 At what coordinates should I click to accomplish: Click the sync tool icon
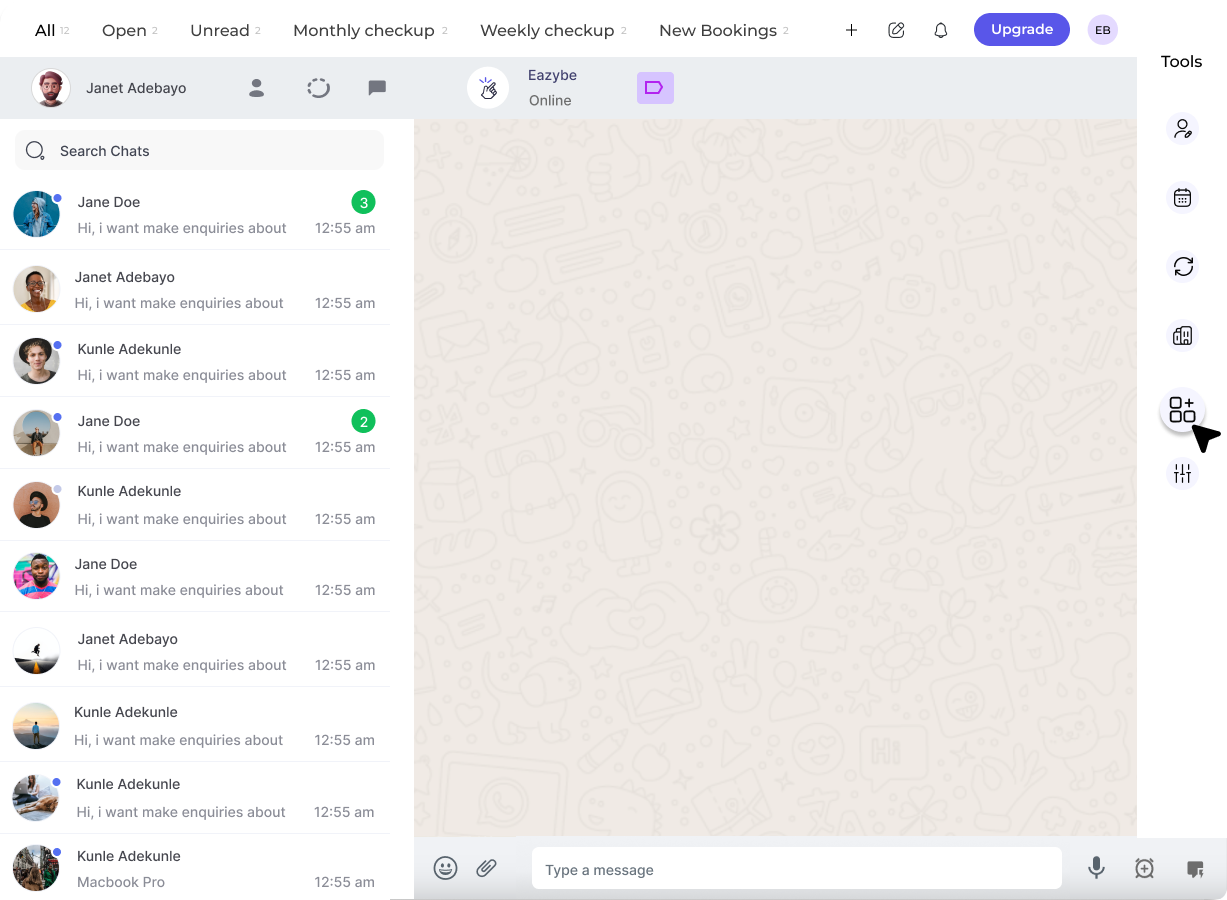pos(1182,267)
